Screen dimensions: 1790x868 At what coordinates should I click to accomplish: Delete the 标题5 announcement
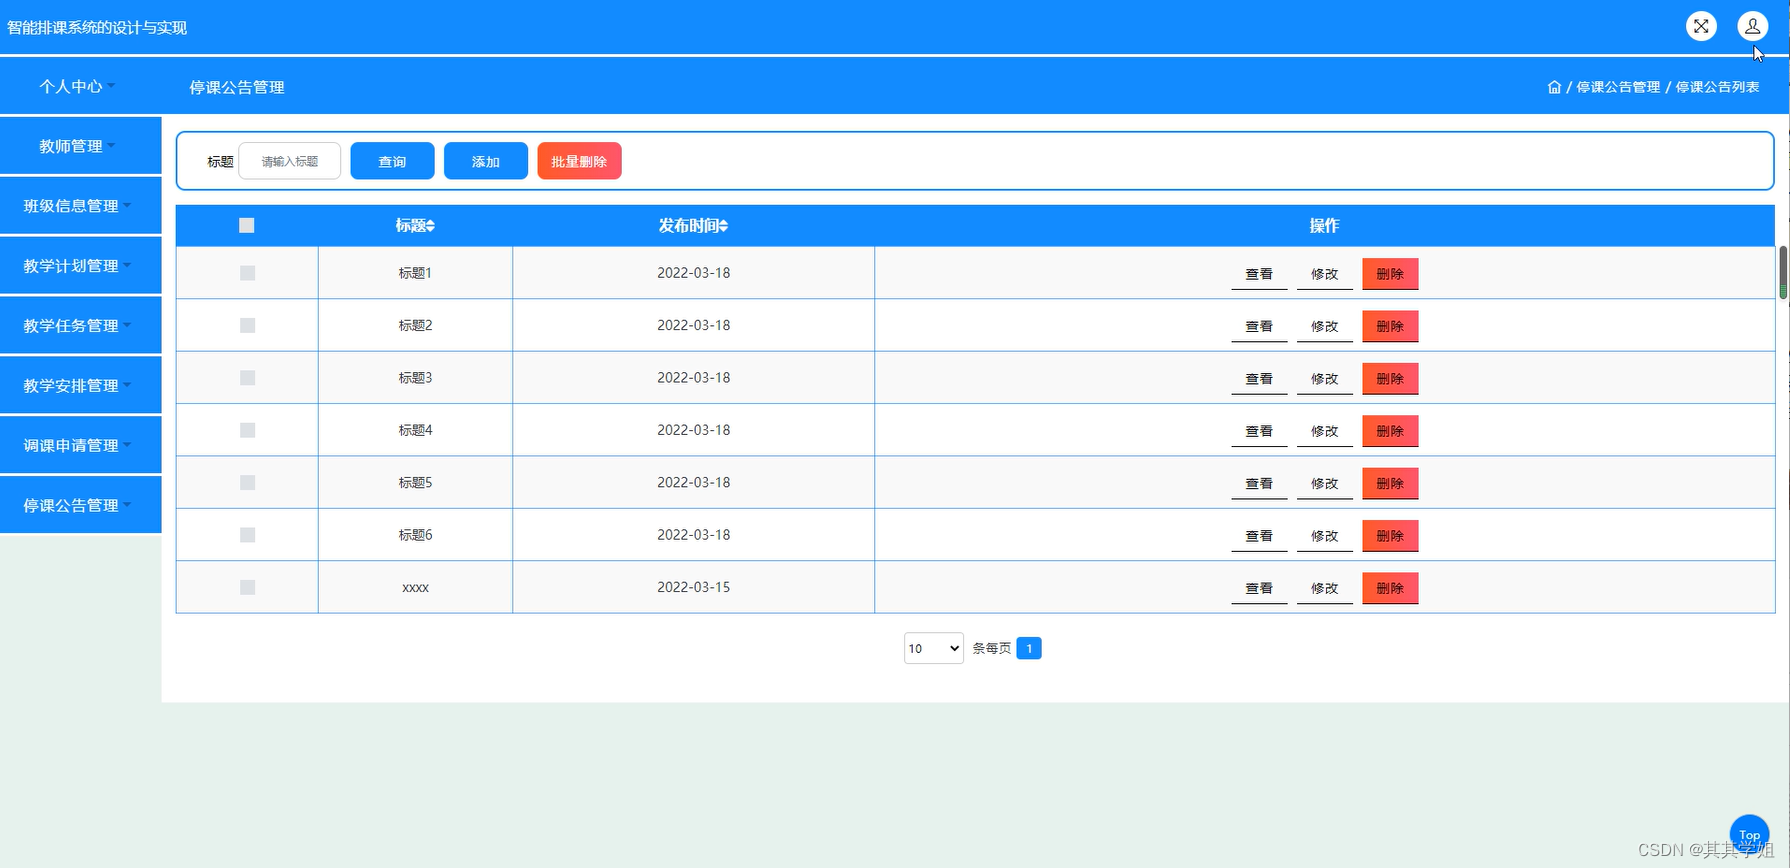[1390, 484]
